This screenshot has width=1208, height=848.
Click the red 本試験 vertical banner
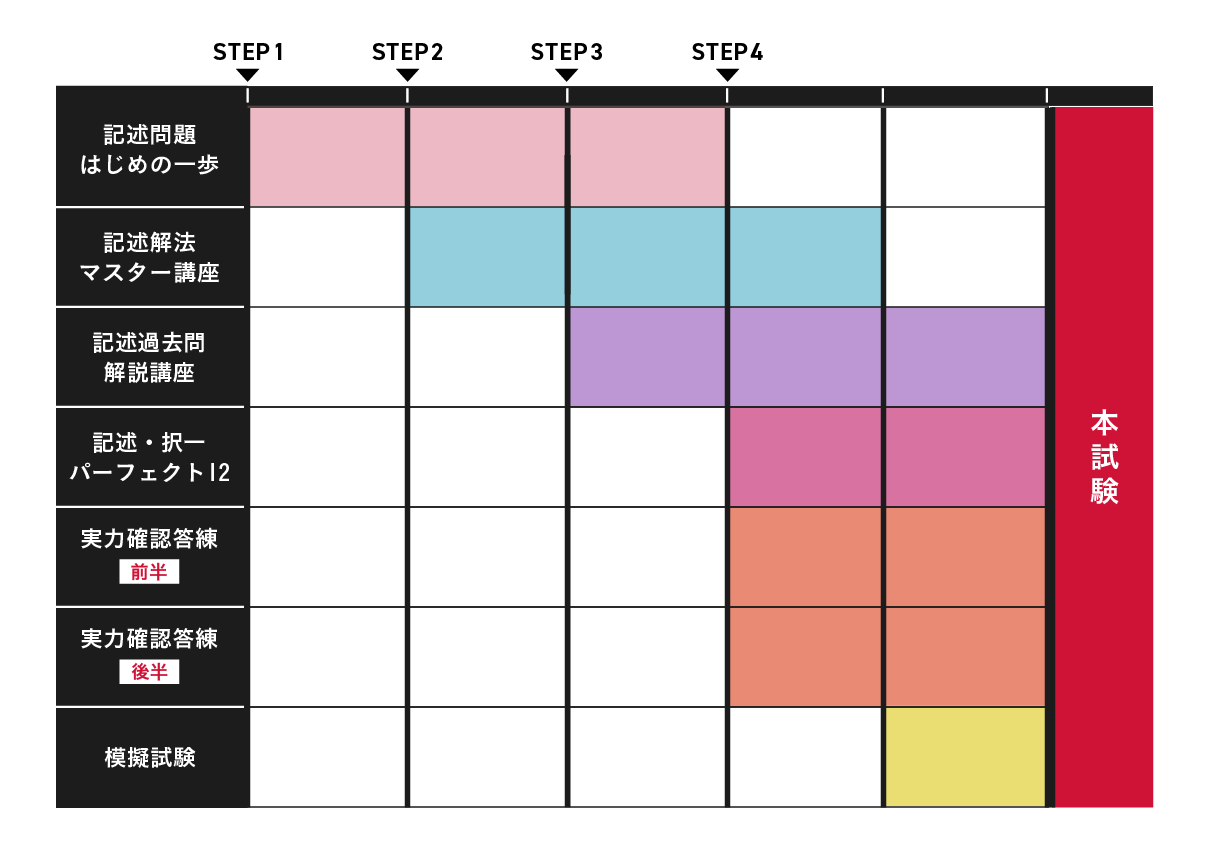[x=1104, y=457]
